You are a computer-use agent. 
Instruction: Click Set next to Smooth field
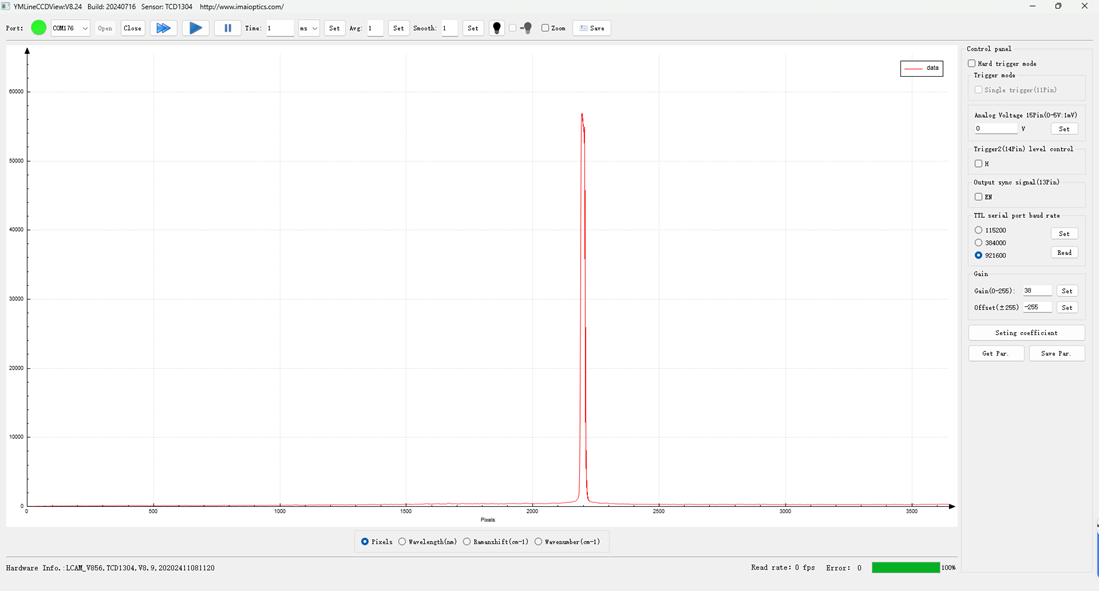click(x=473, y=28)
